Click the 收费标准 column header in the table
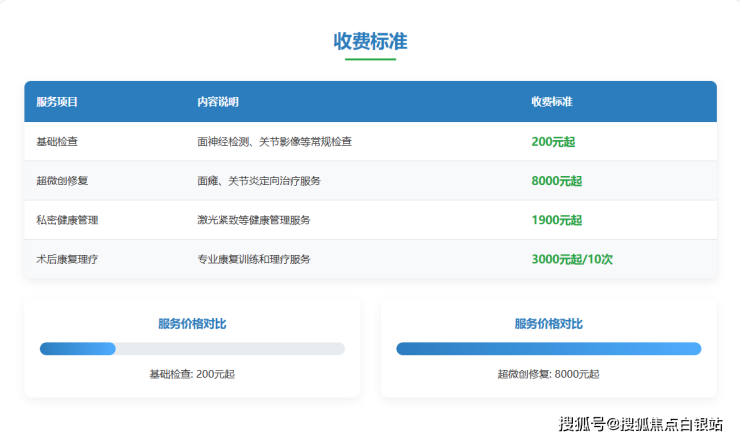The height and width of the screenshot is (440, 740). [551, 102]
